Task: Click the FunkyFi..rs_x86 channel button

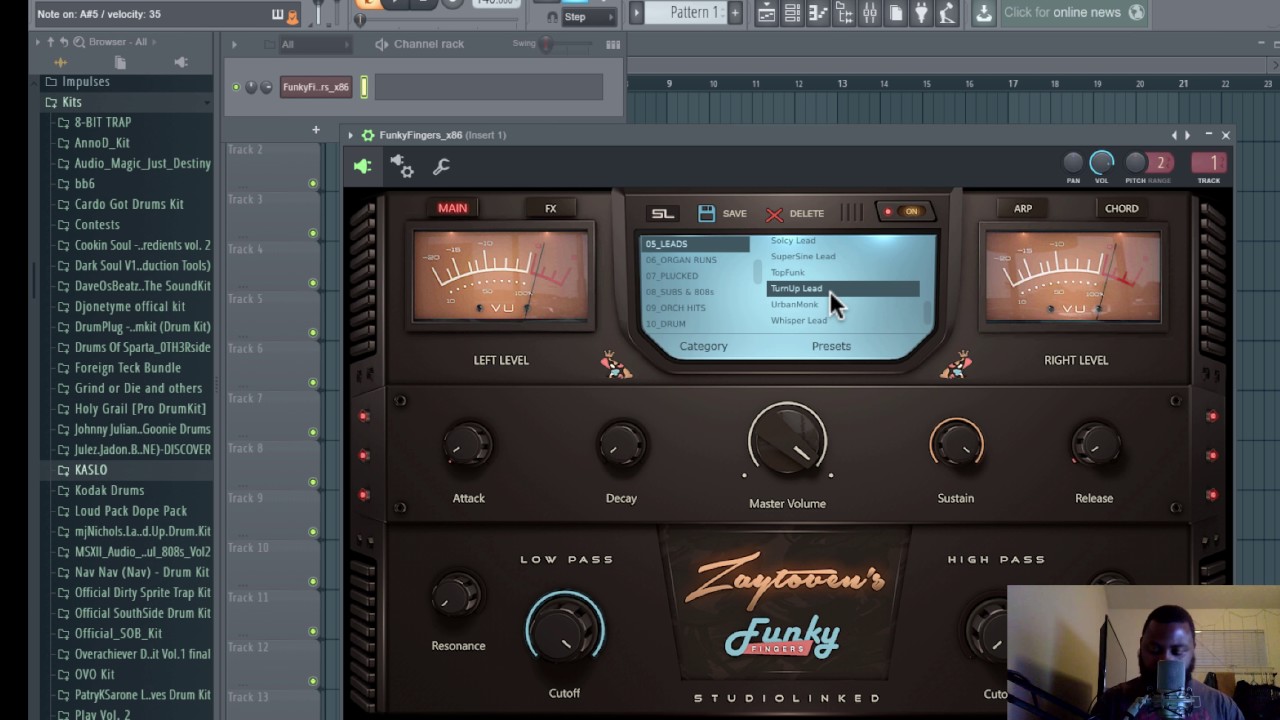Action: [x=316, y=87]
